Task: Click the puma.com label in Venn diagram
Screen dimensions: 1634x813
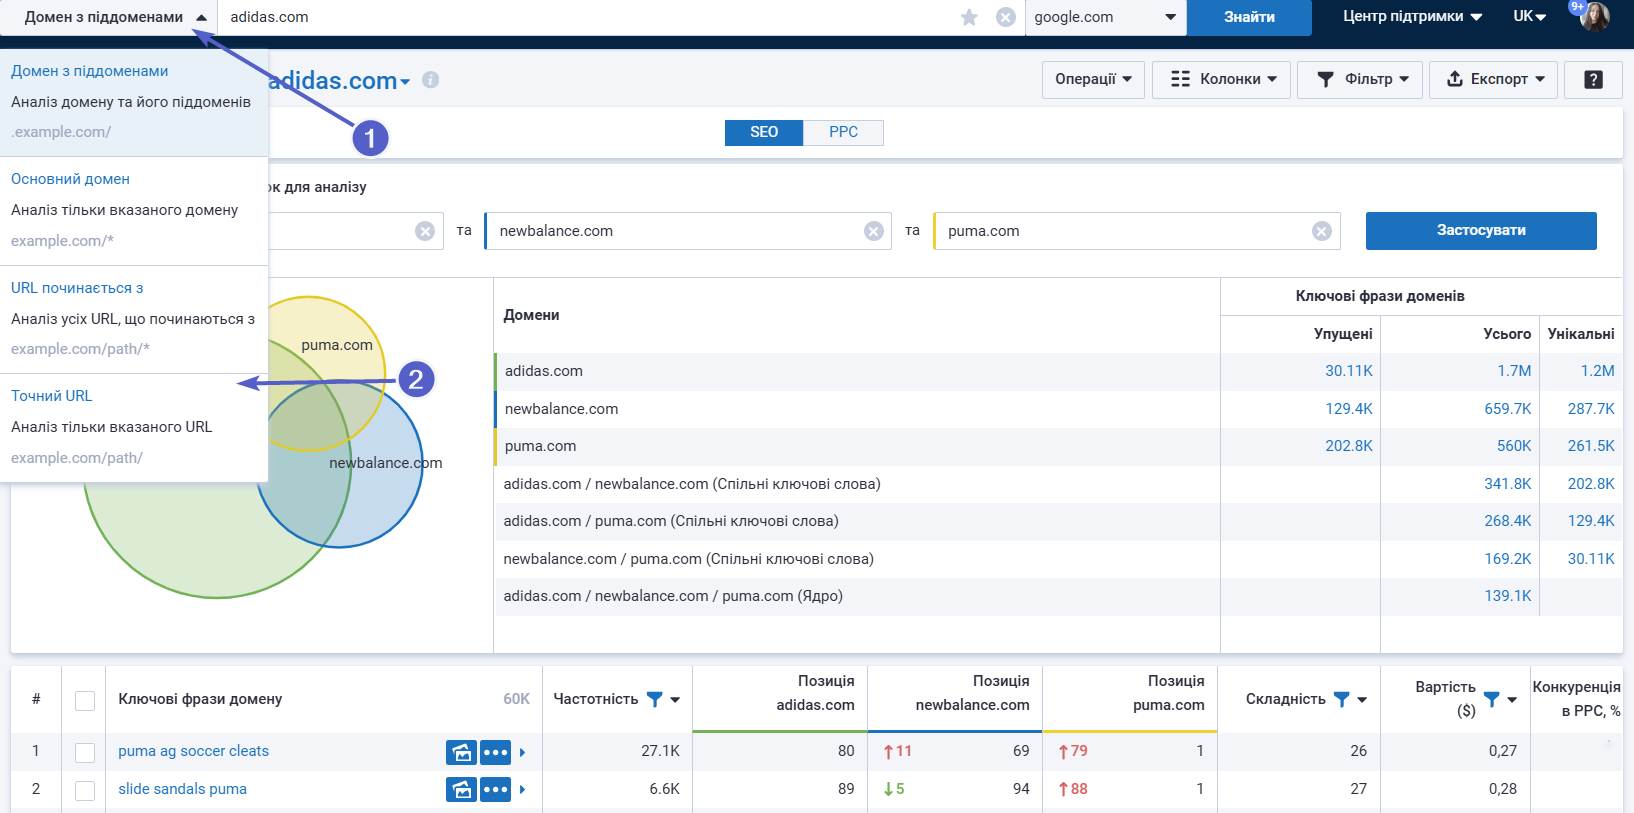Action: (x=337, y=345)
